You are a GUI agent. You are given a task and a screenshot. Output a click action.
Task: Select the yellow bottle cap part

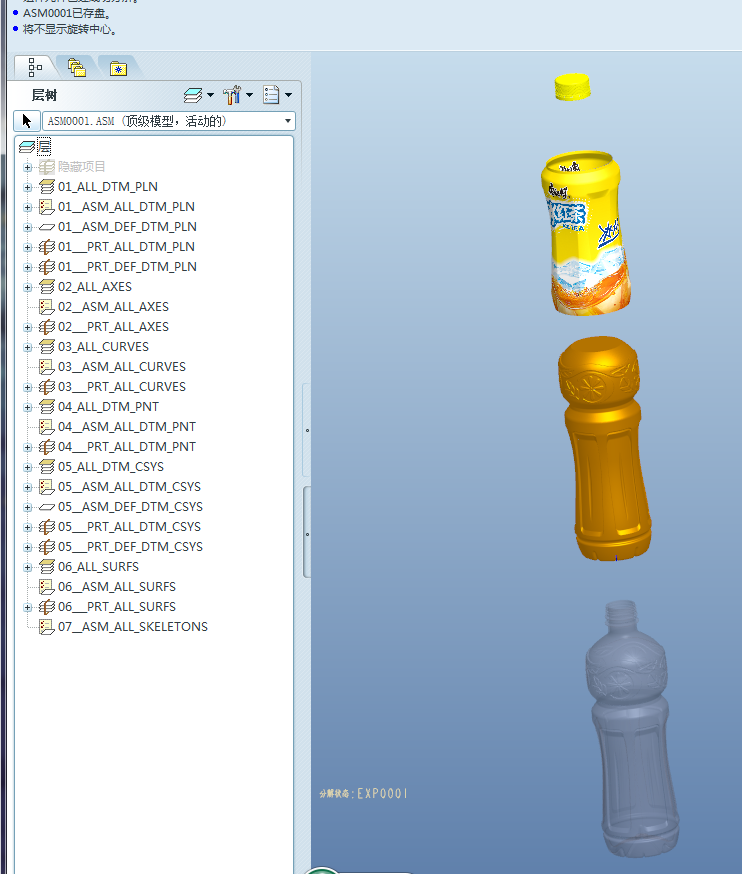573,88
